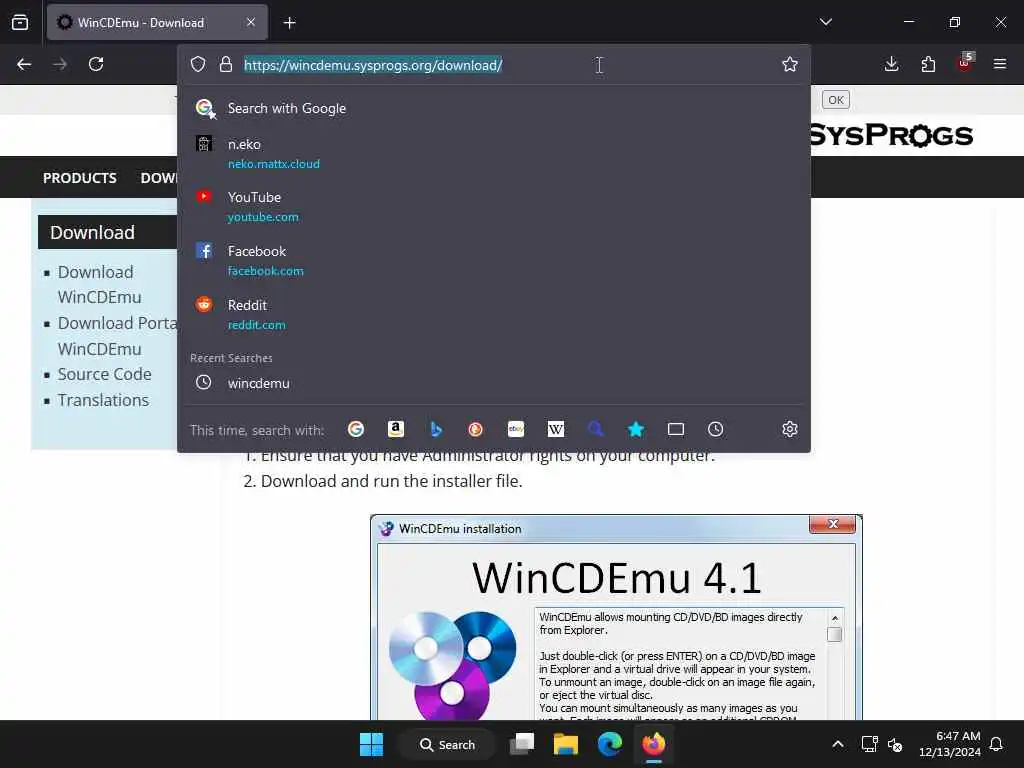The width and height of the screenshot is (1024, 768).
Task: Search this time in history (clock icon)
Action: 716,429
